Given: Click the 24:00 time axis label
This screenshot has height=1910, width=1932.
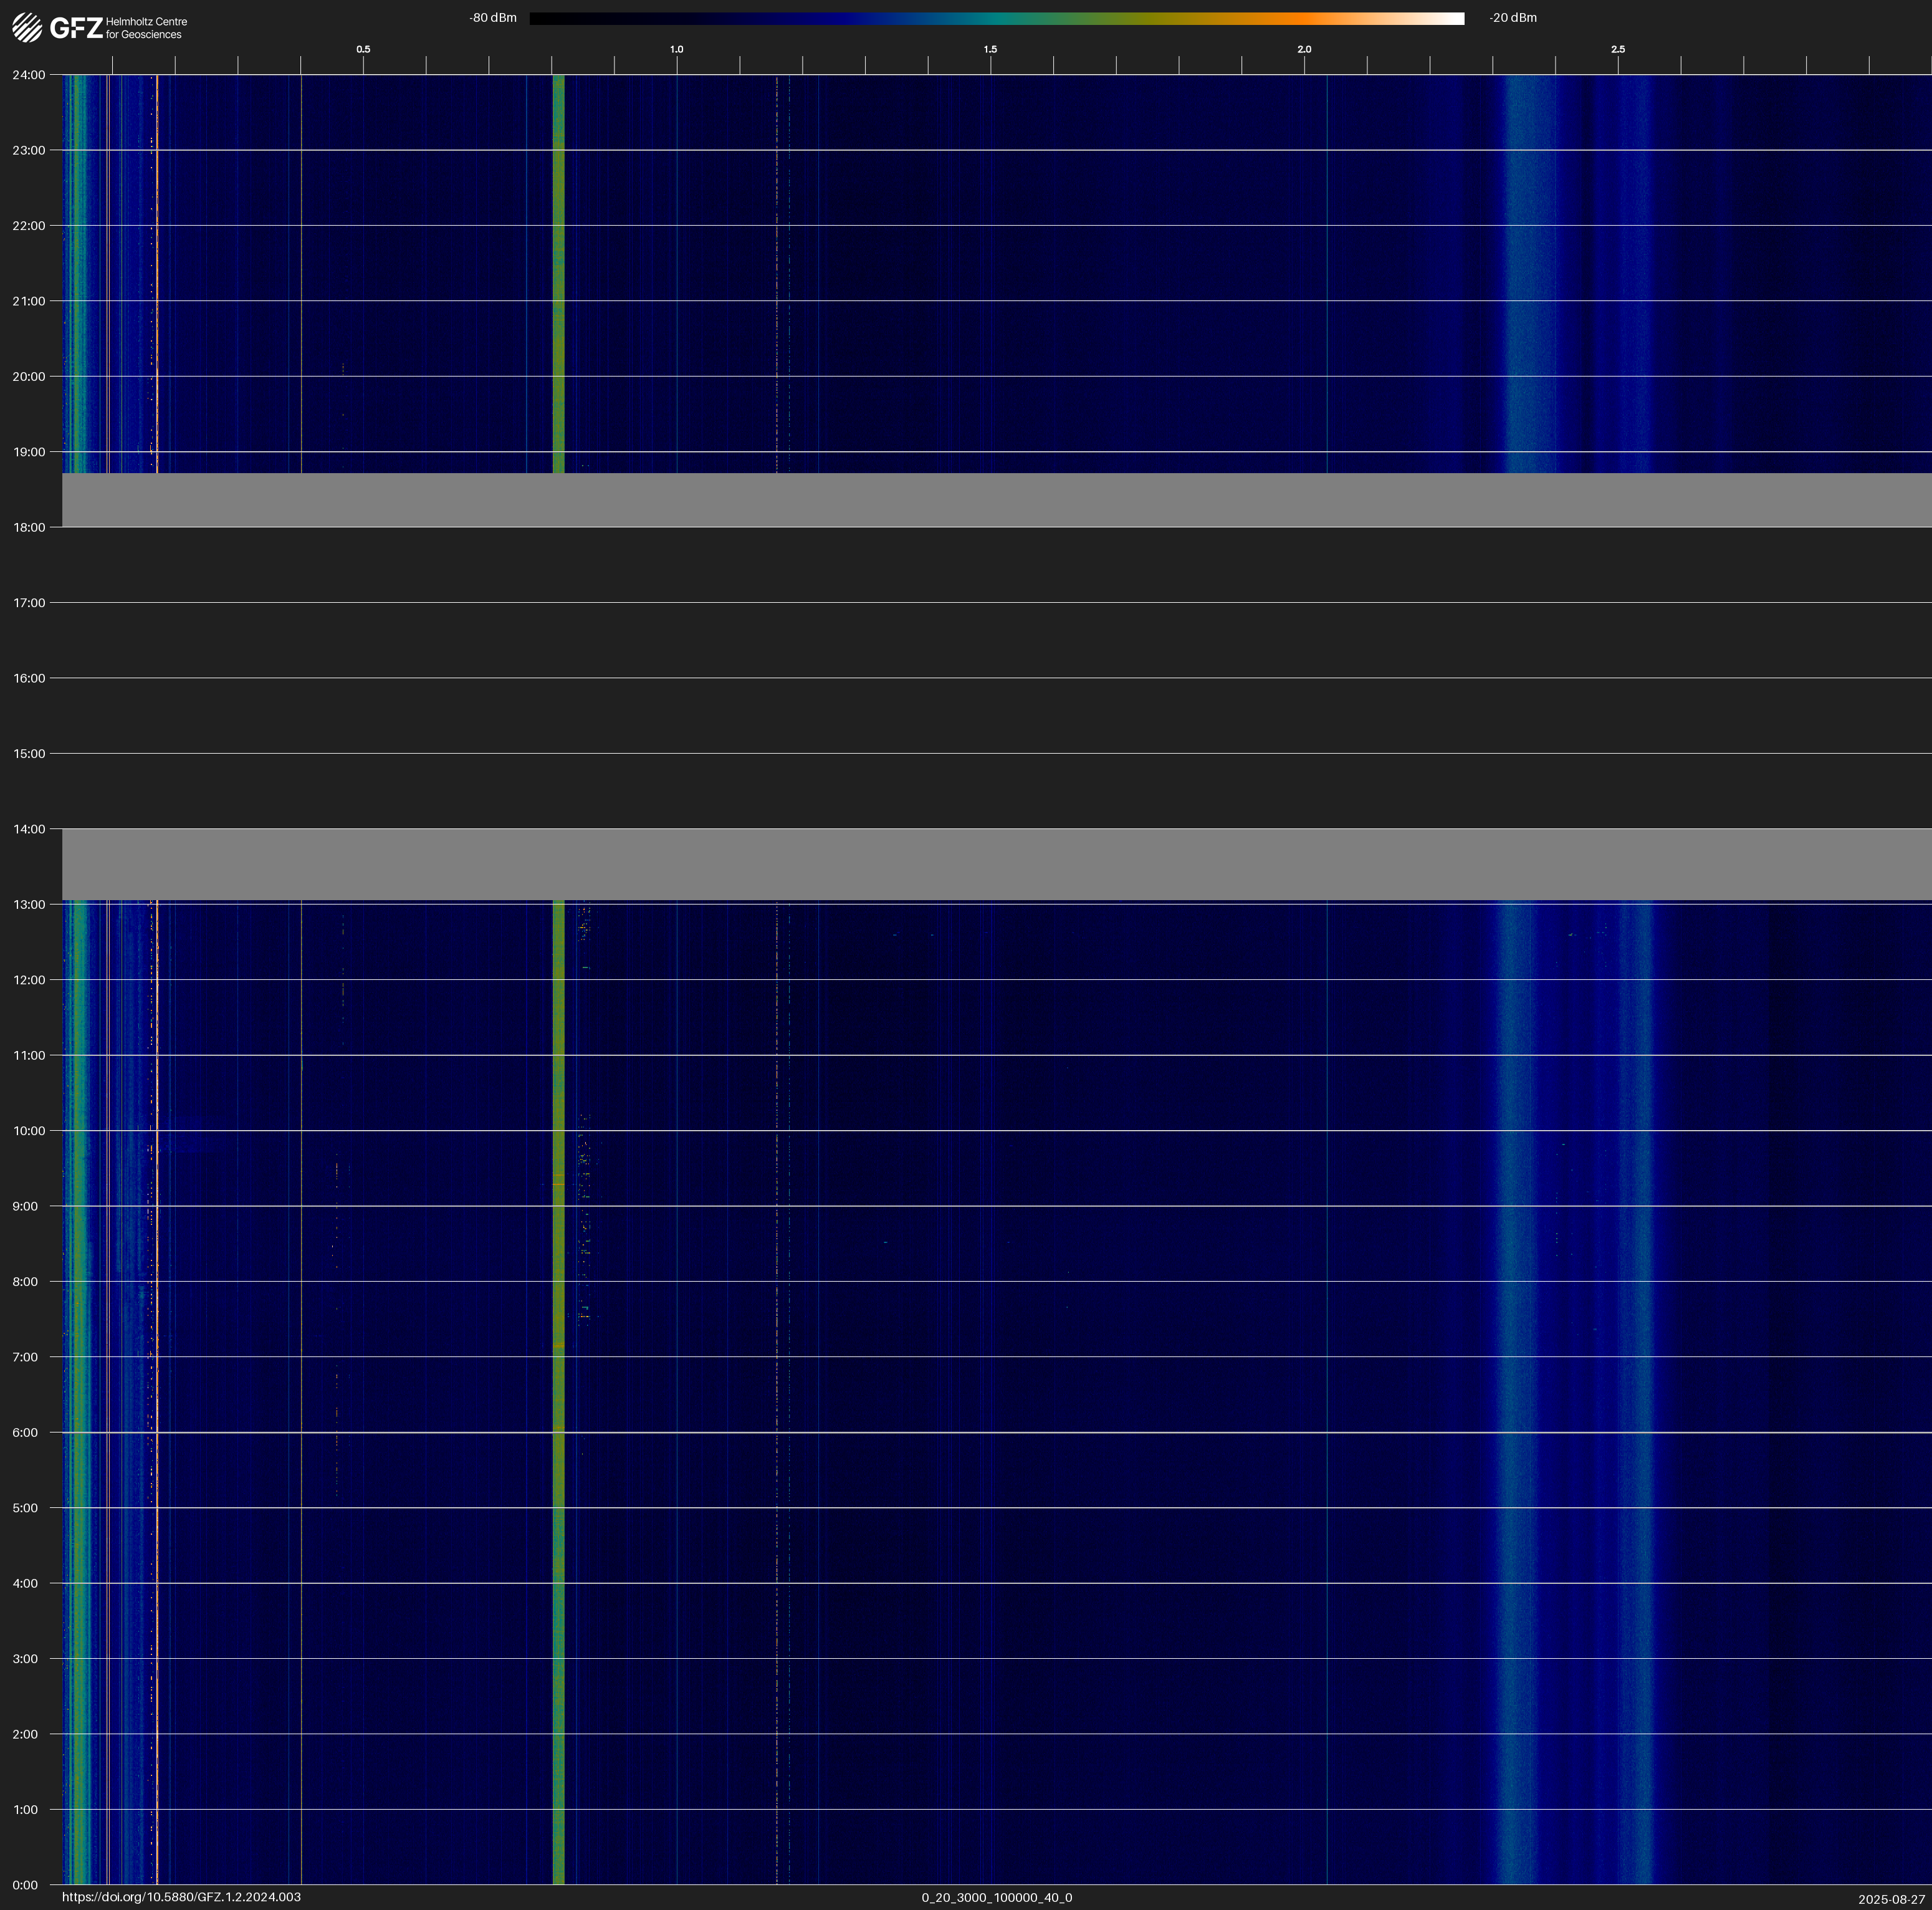Looking at the screenshot, I should point(29,75).
